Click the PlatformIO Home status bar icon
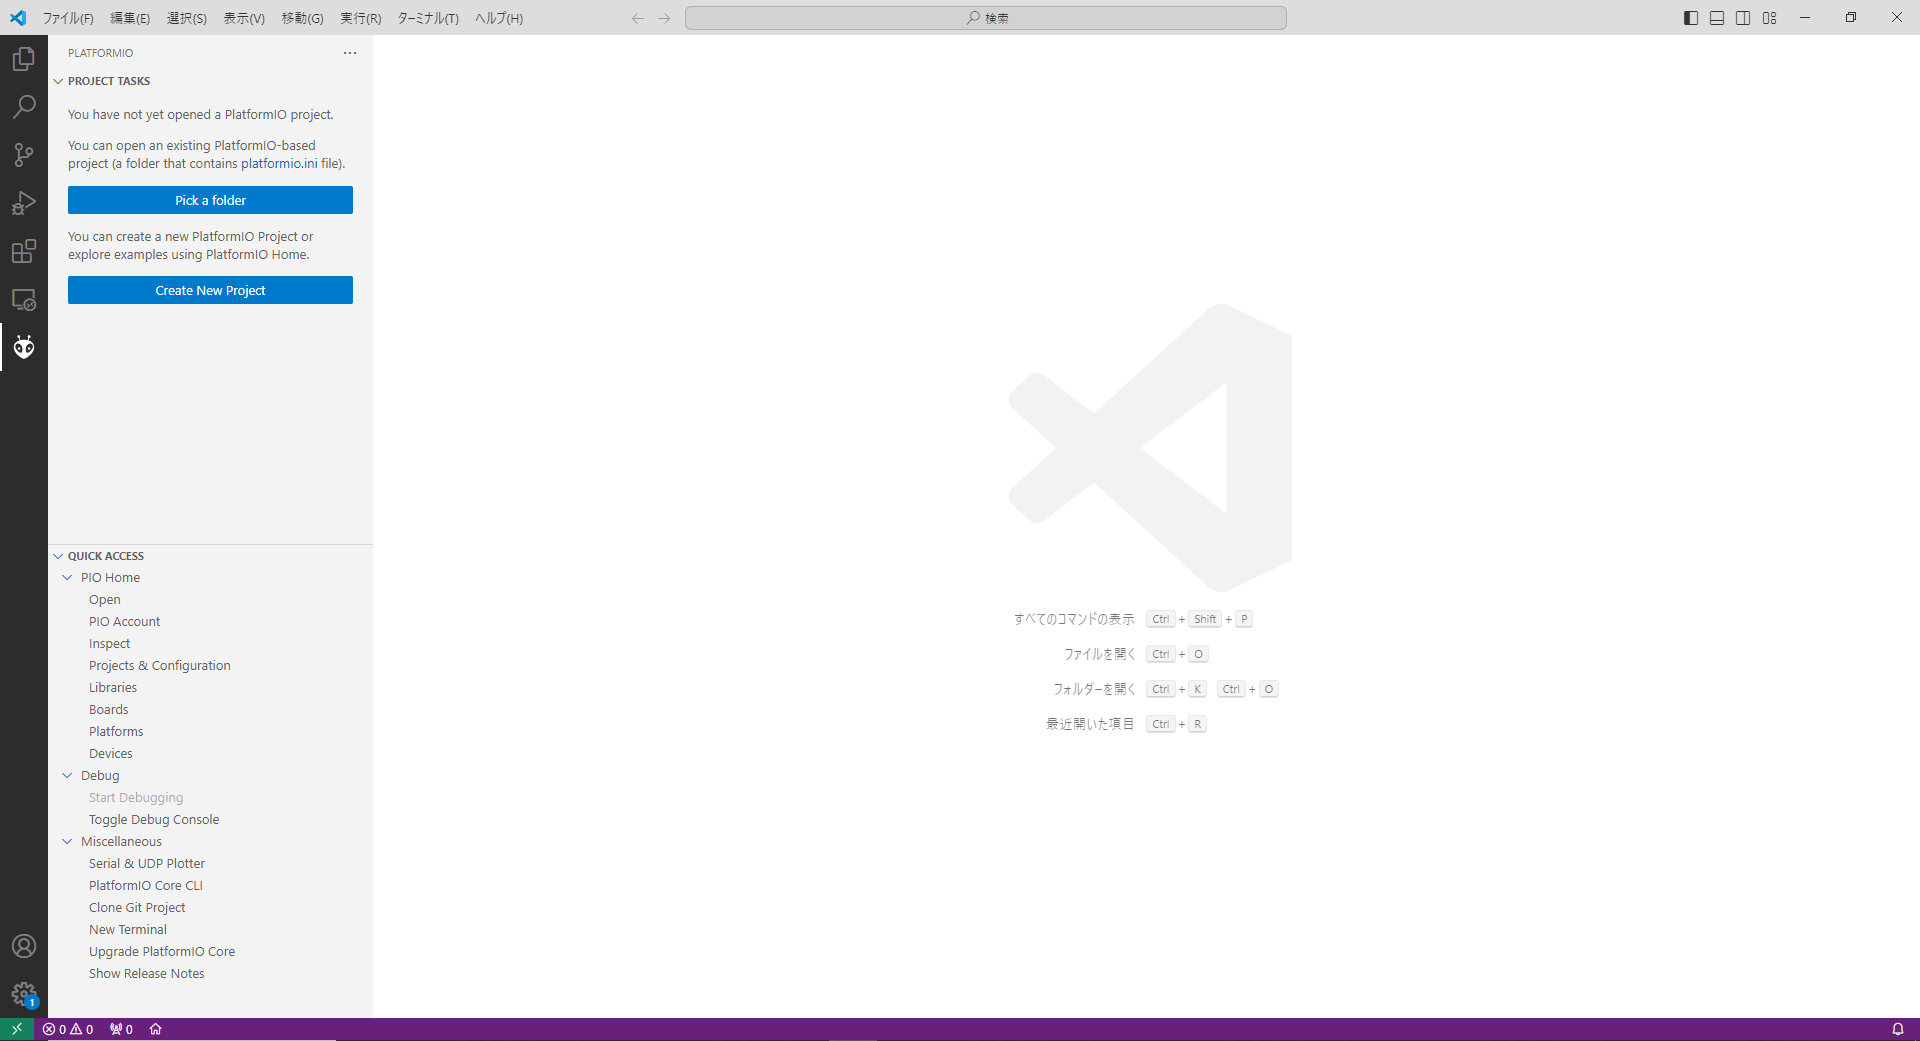Viewport: 1920px width, 1041px height. point(155,1029)
